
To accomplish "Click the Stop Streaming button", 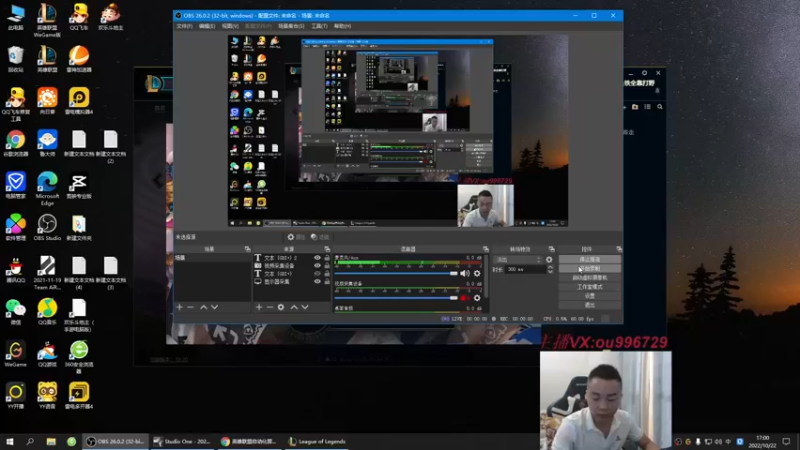I will coord(588,259).
